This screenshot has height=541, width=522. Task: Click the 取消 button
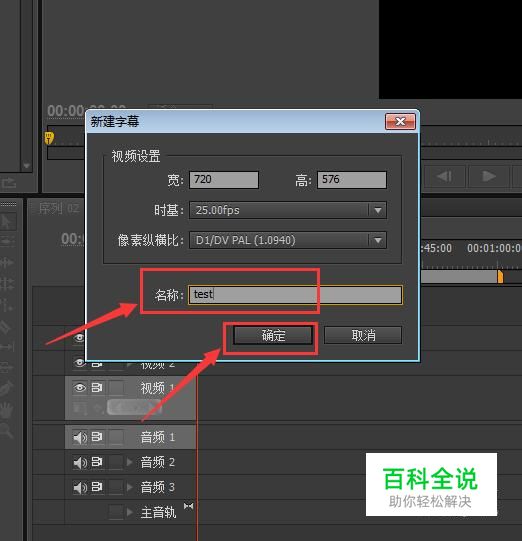click(363, 335)
